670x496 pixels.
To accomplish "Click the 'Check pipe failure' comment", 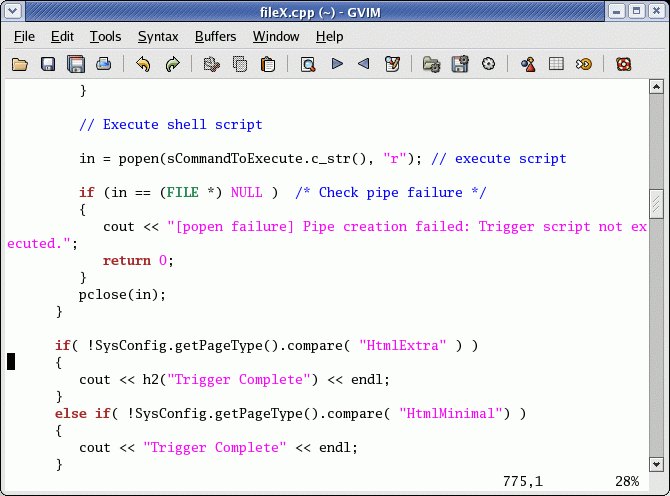I will click(391, 193).
